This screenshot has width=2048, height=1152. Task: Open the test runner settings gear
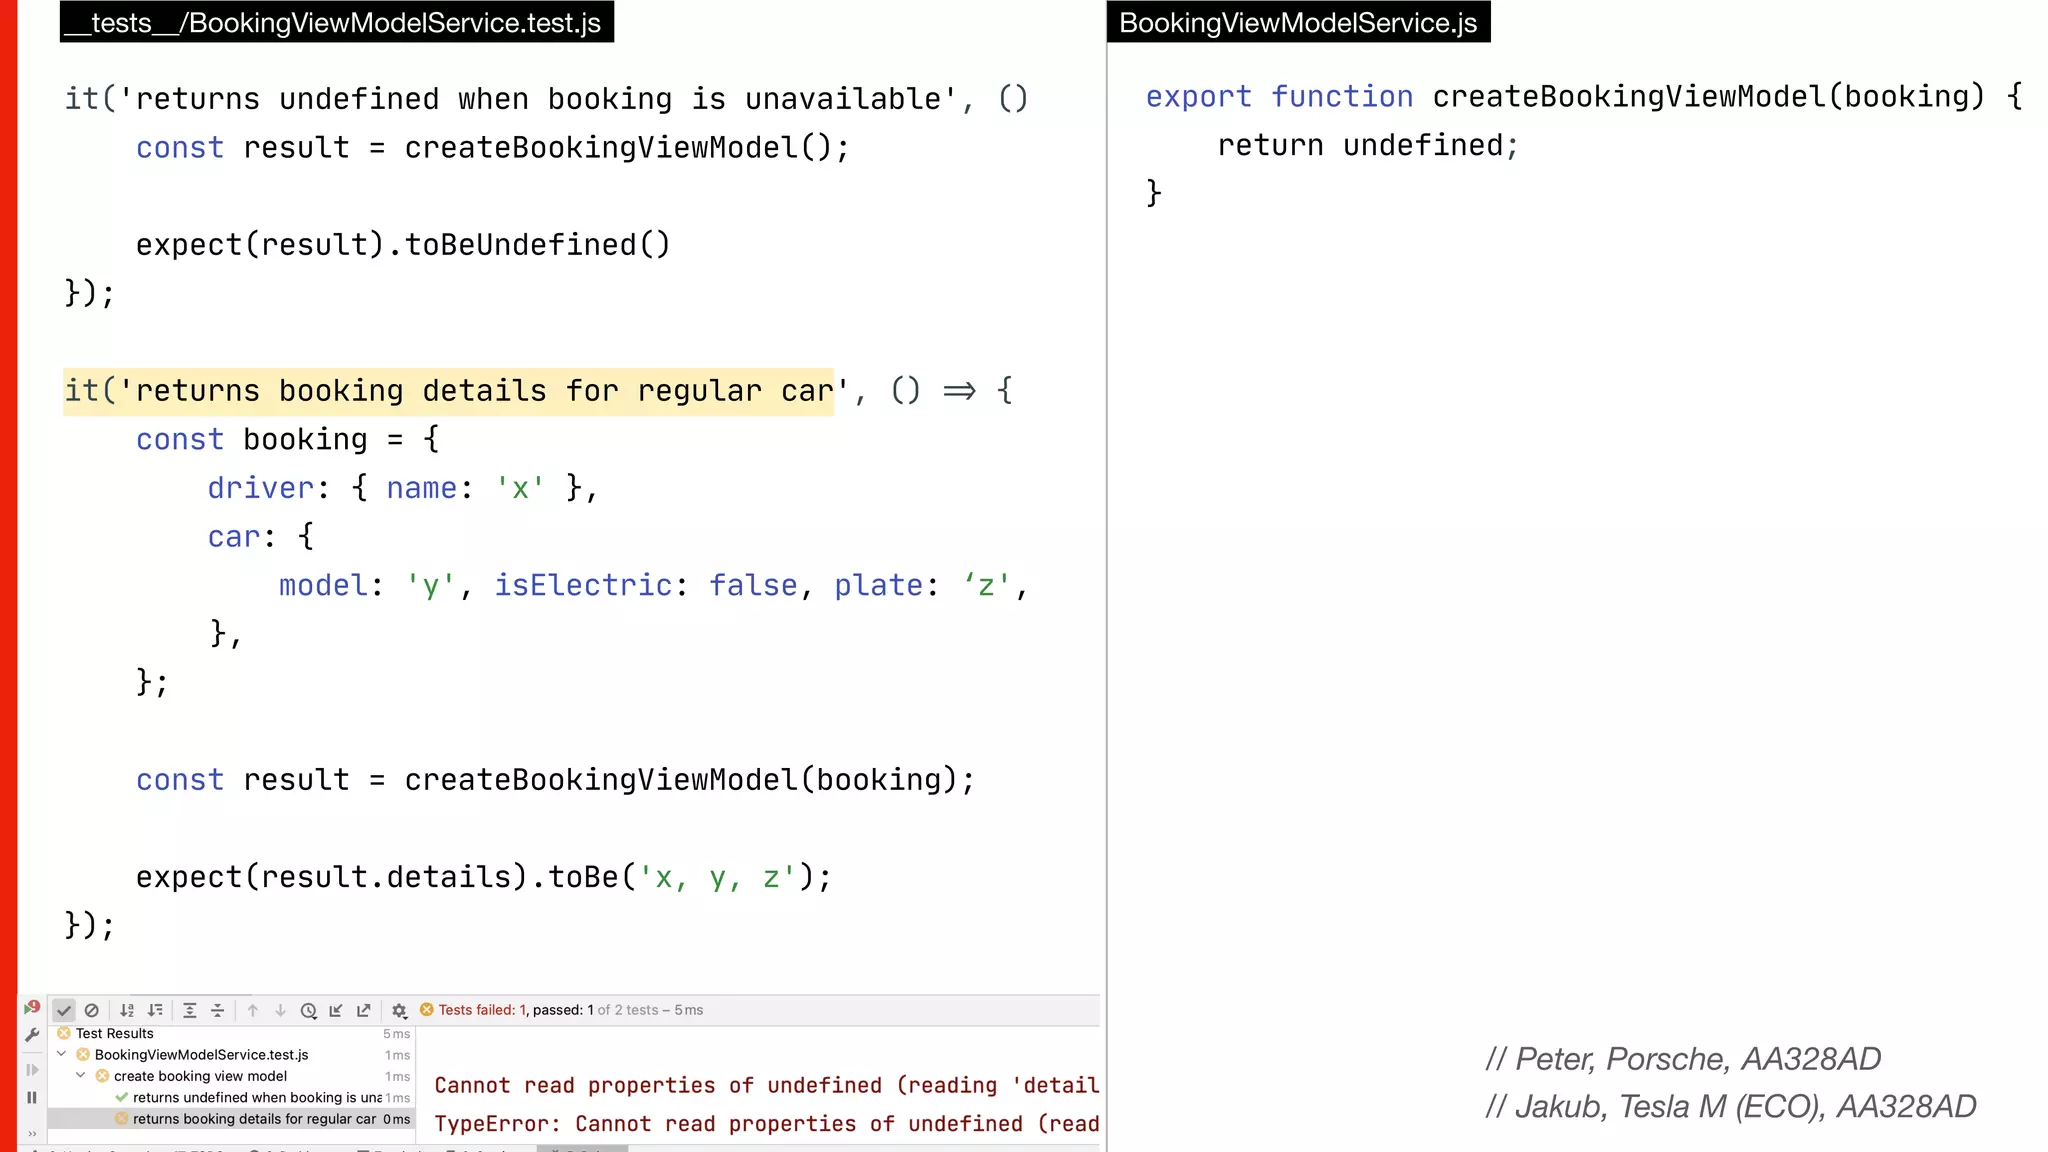399,1010
